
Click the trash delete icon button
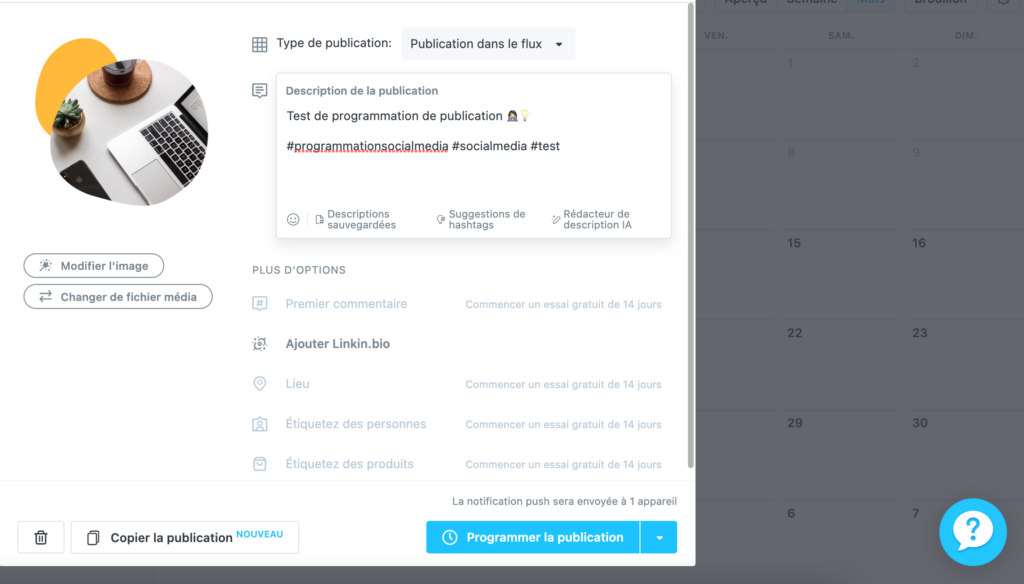click(40, 537)
